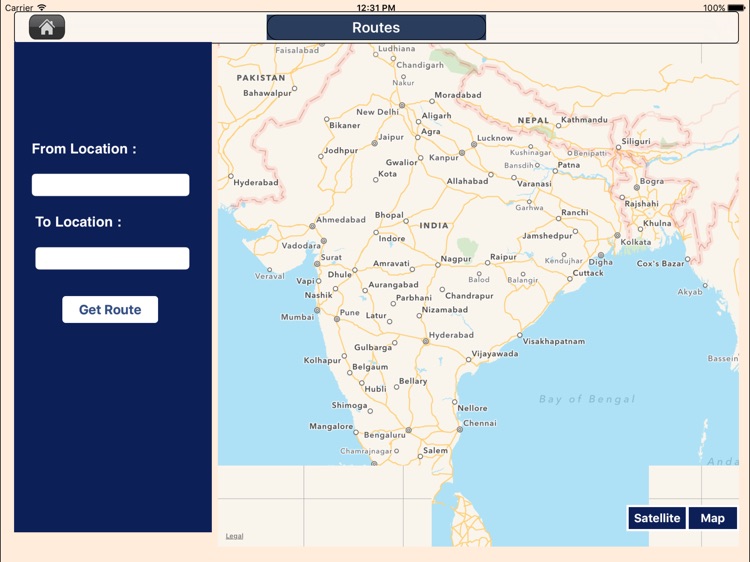Click the To Location input field
The height and width of the screenshot is (562, 750).
pyautogui.click(x=112, y=258)
